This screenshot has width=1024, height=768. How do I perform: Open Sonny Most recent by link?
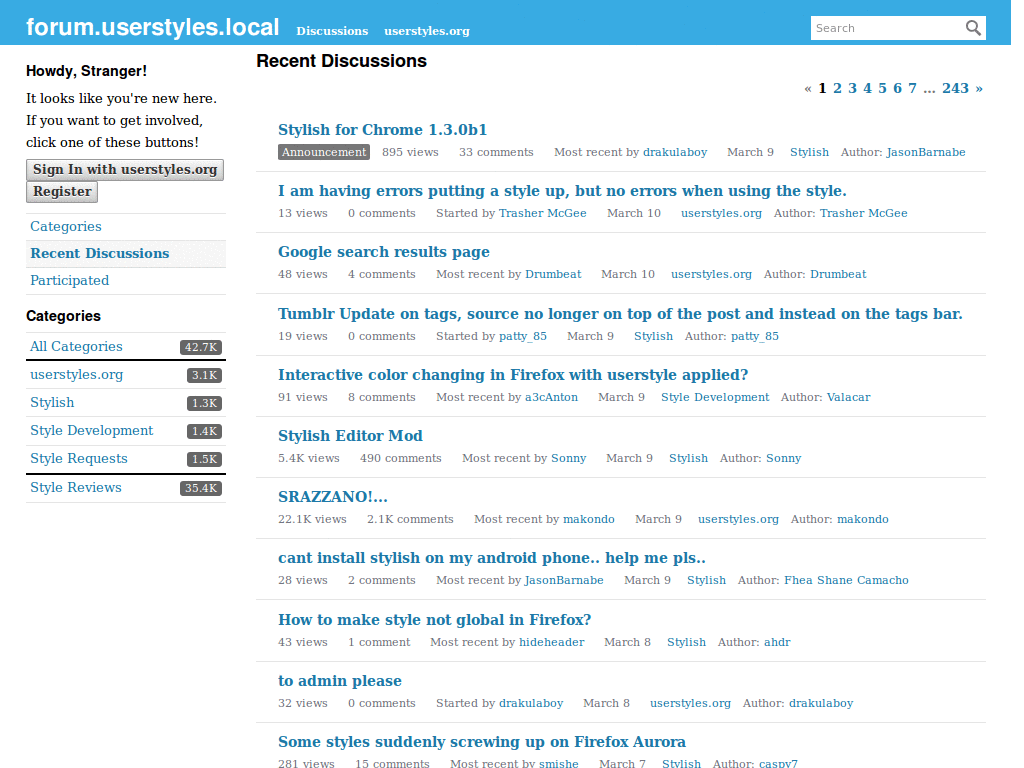569,458
